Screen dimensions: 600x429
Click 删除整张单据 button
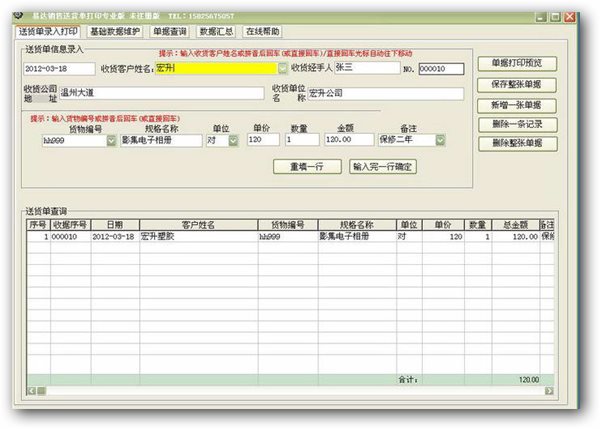[518, 144]
